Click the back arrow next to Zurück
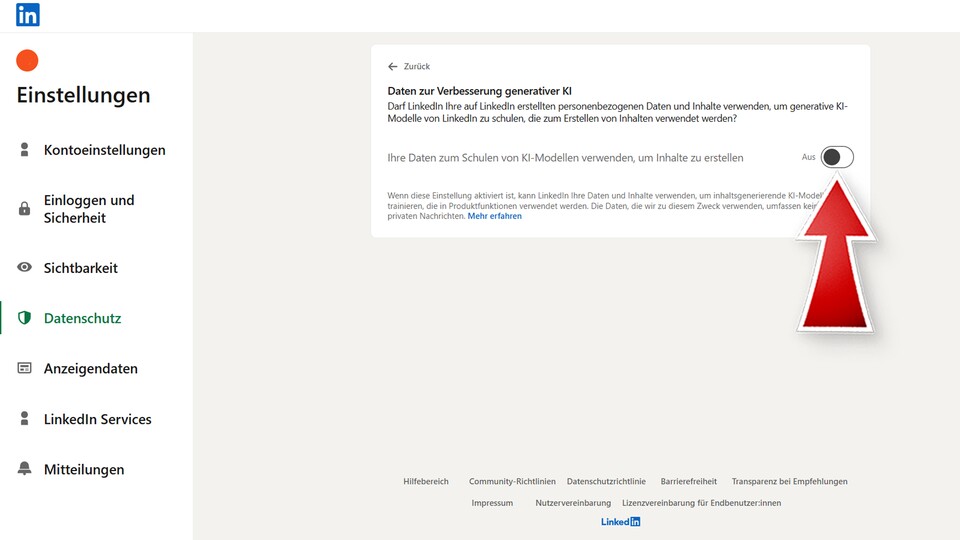This screenshot has width=960, height=540. pos(393,66)
